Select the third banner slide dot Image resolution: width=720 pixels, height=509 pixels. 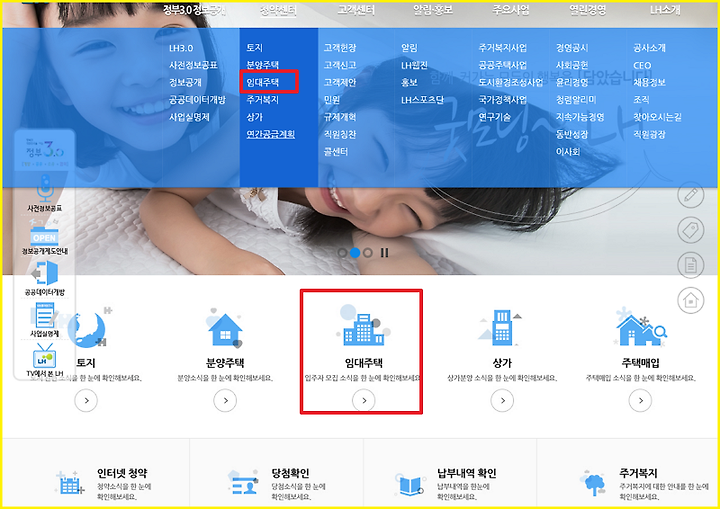click(x=368, y=253)
